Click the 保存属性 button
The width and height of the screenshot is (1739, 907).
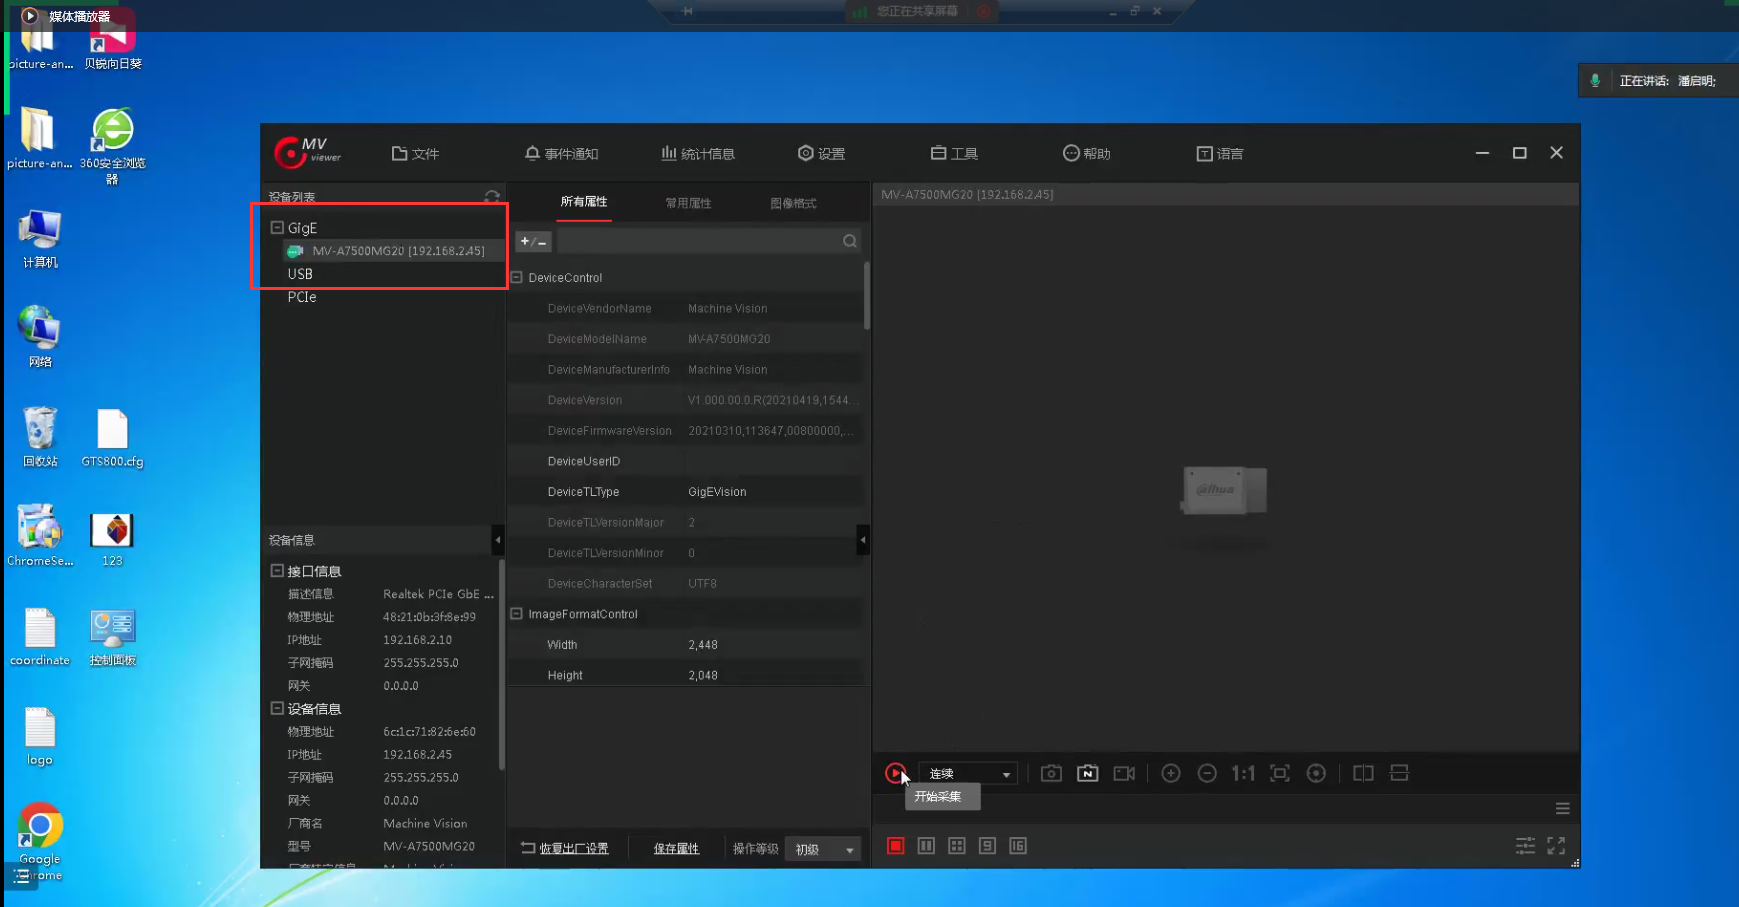pyautogui.click(x=676, y=849)
